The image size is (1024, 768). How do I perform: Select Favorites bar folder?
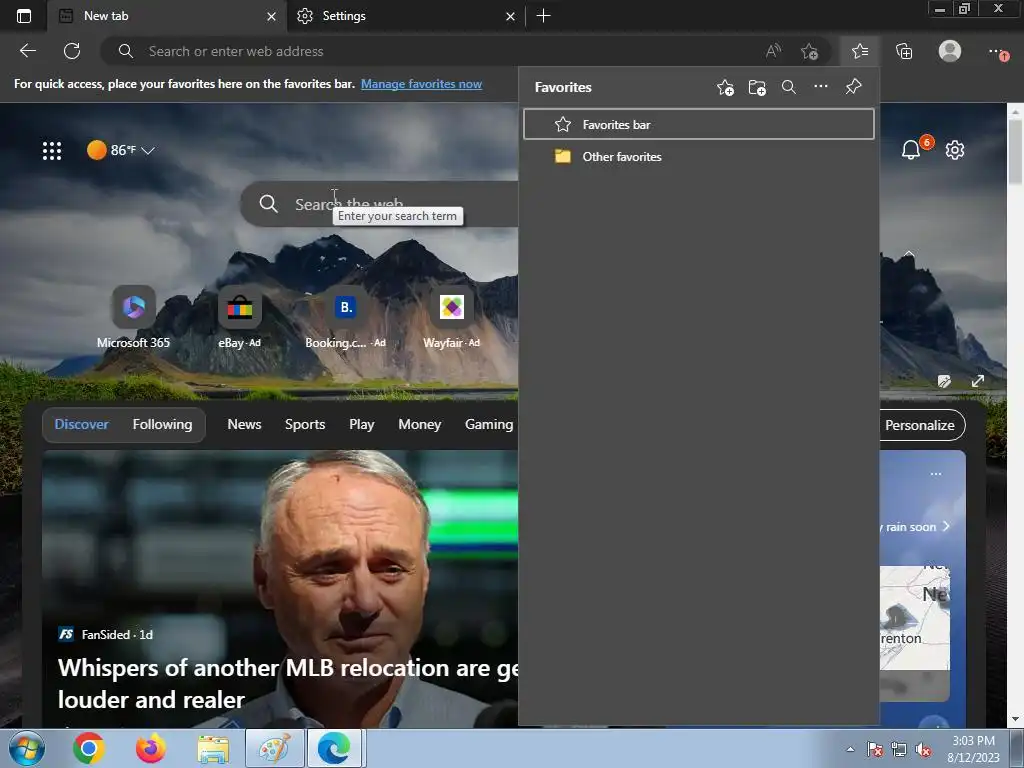click(x=699, y=124)
